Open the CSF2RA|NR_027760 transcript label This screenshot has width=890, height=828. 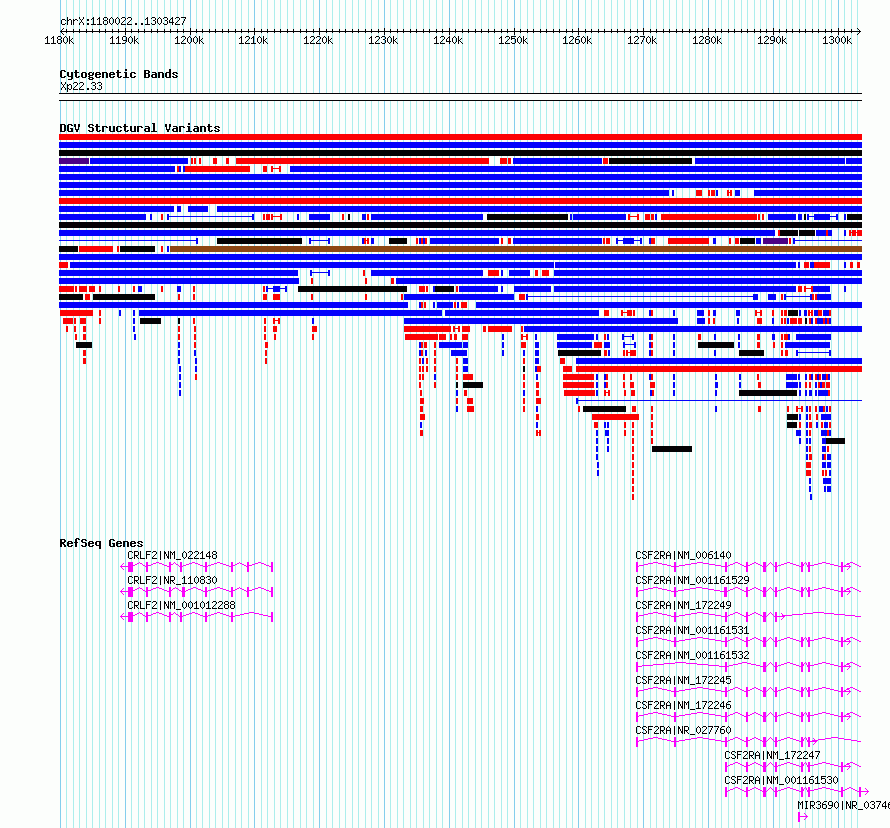tap(683, 730)
